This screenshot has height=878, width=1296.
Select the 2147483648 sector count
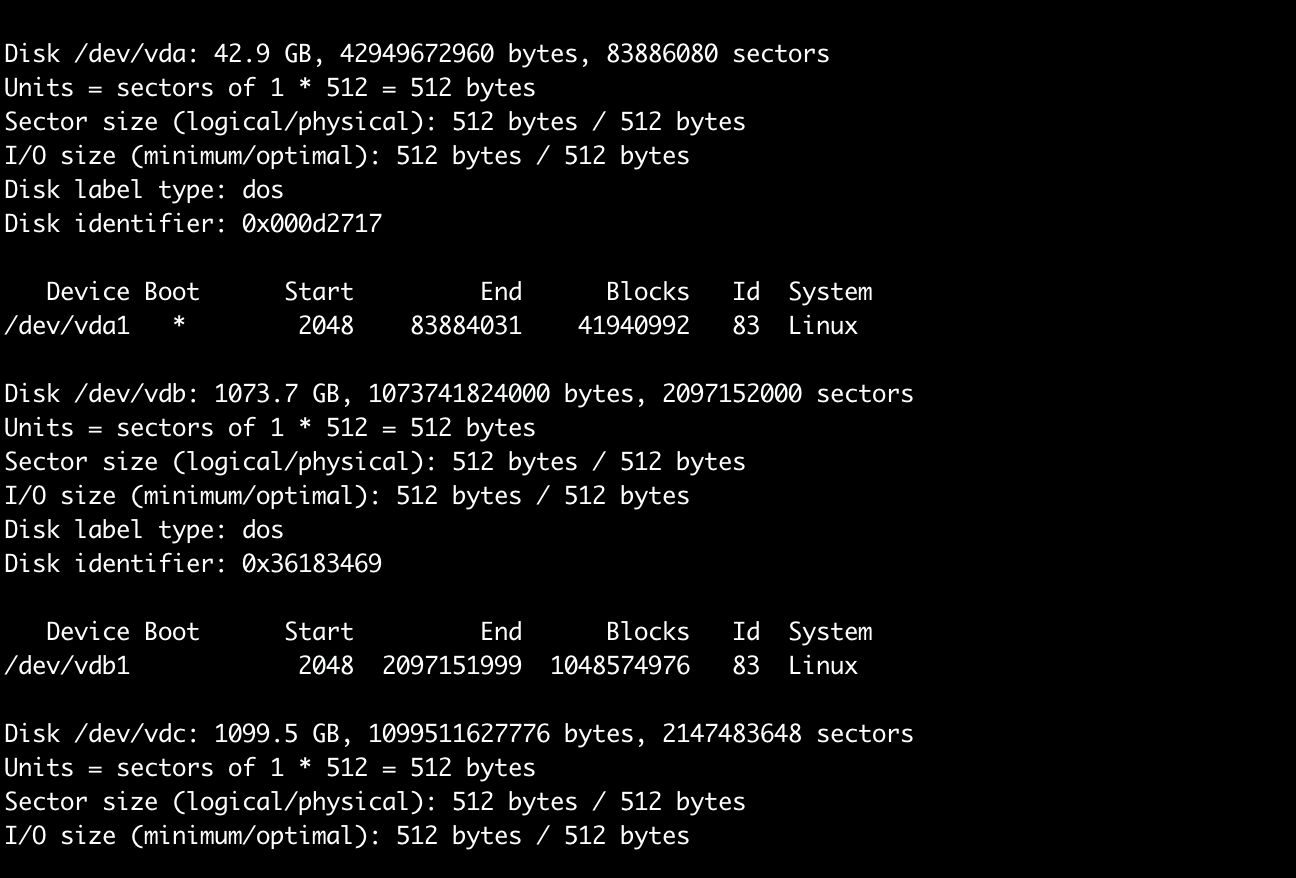732,734
